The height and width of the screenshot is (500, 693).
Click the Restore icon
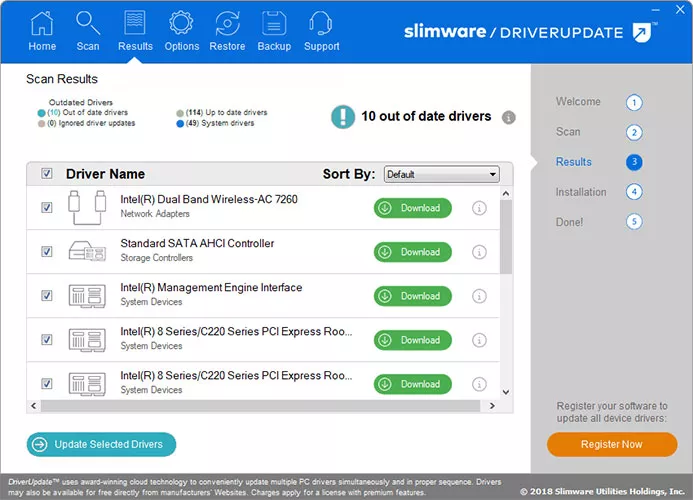(x=227, y=23)
